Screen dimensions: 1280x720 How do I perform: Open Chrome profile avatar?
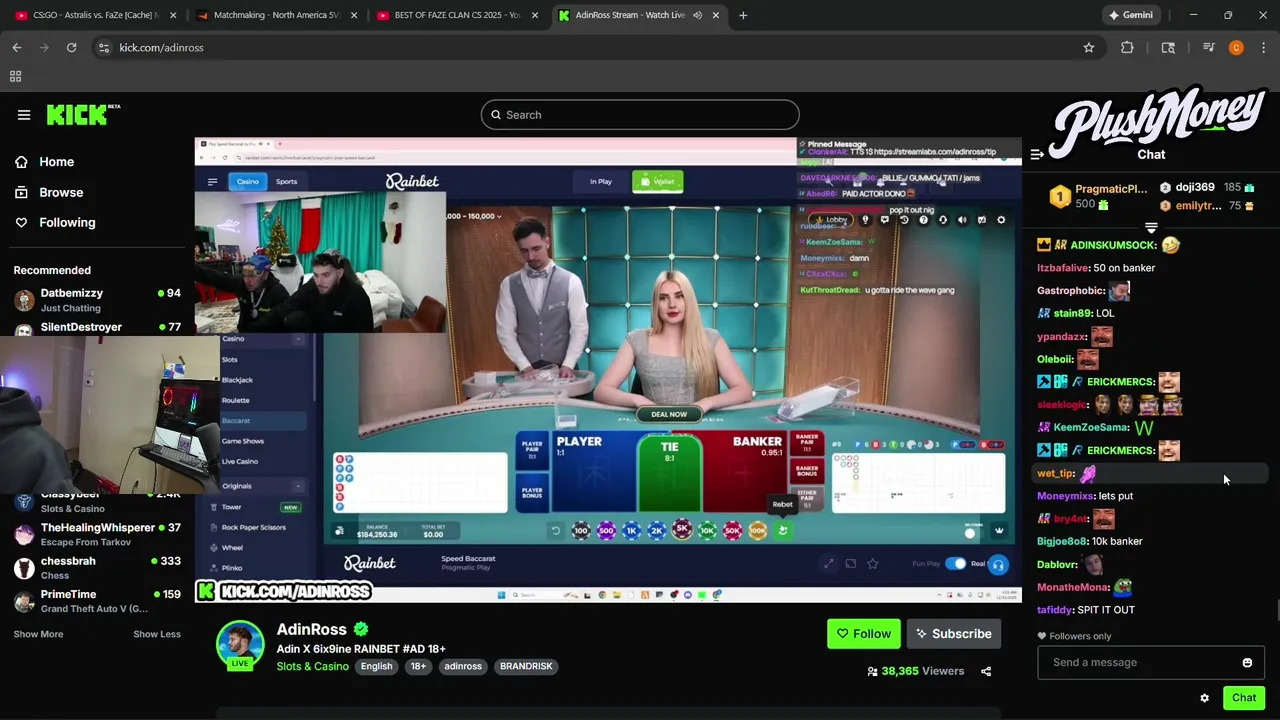[x=1236, y=47]
